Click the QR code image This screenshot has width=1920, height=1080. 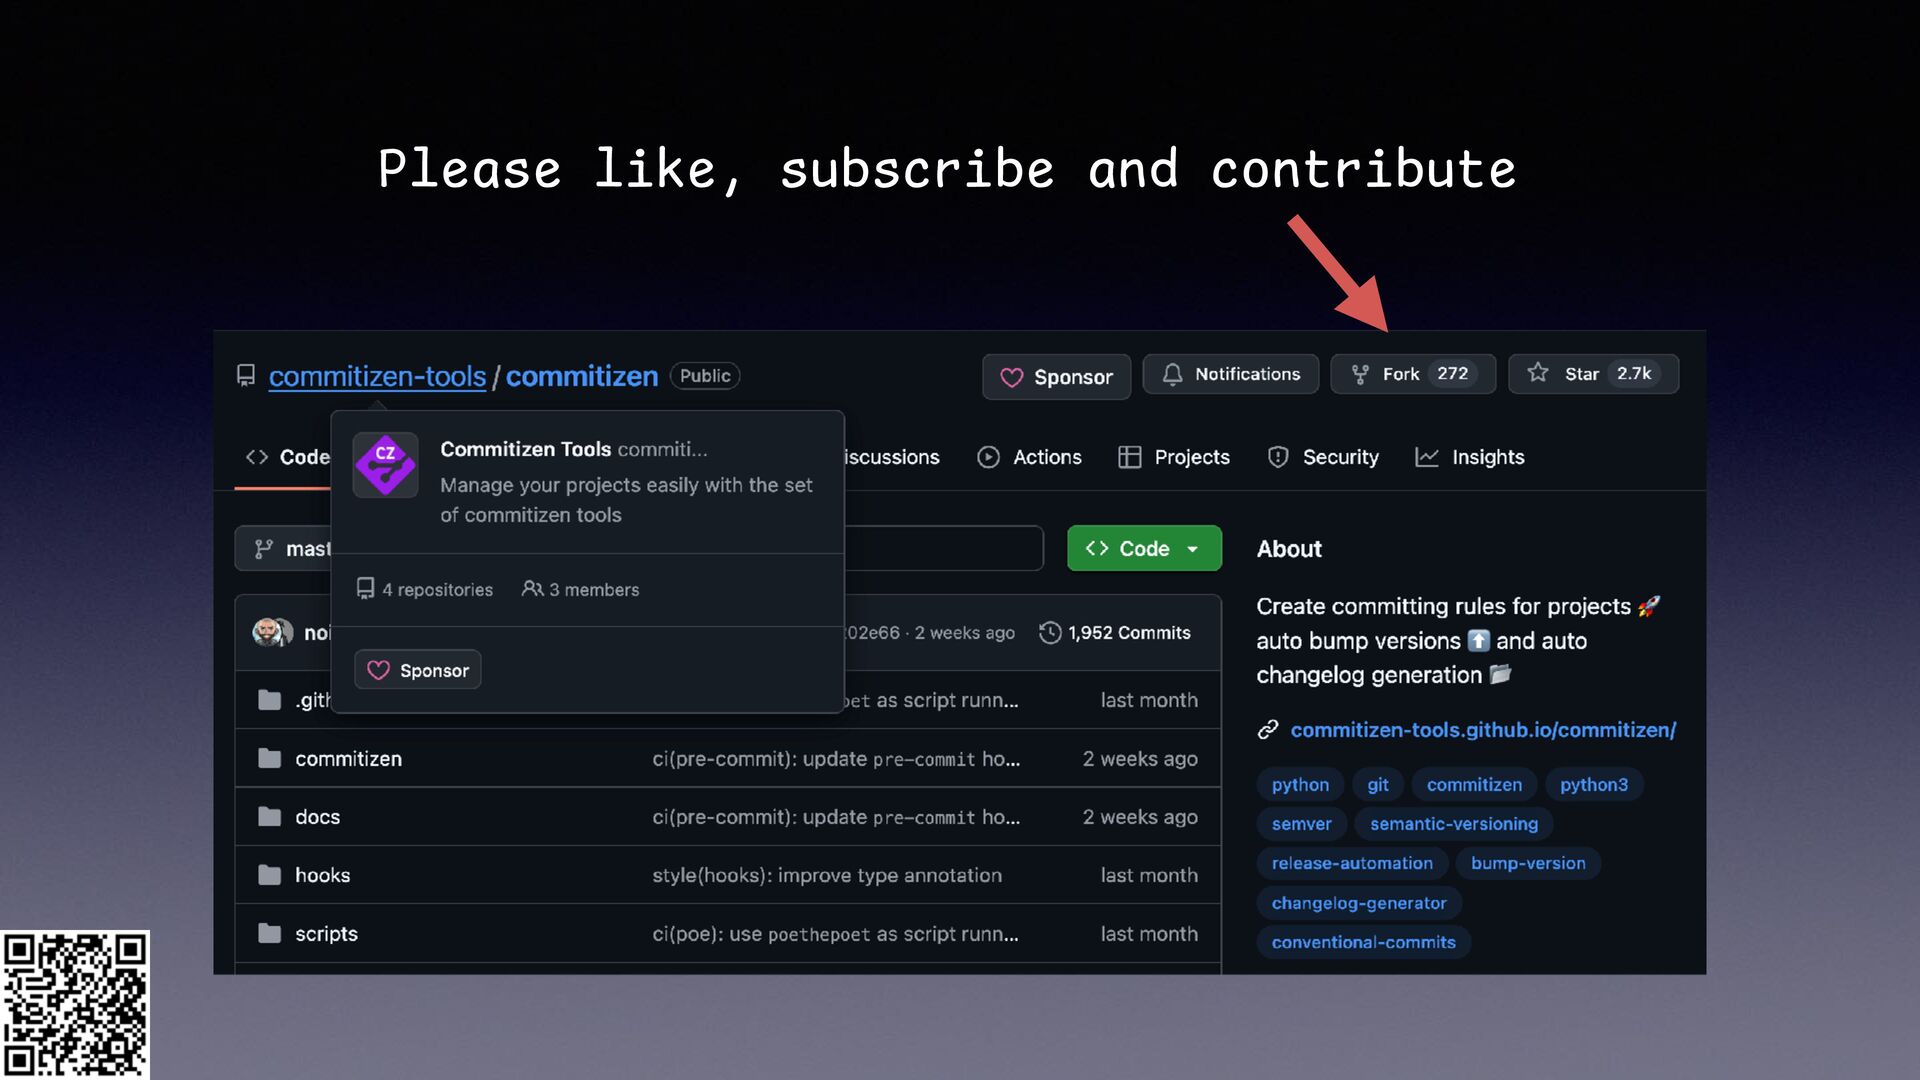(x=75, y=1004)
